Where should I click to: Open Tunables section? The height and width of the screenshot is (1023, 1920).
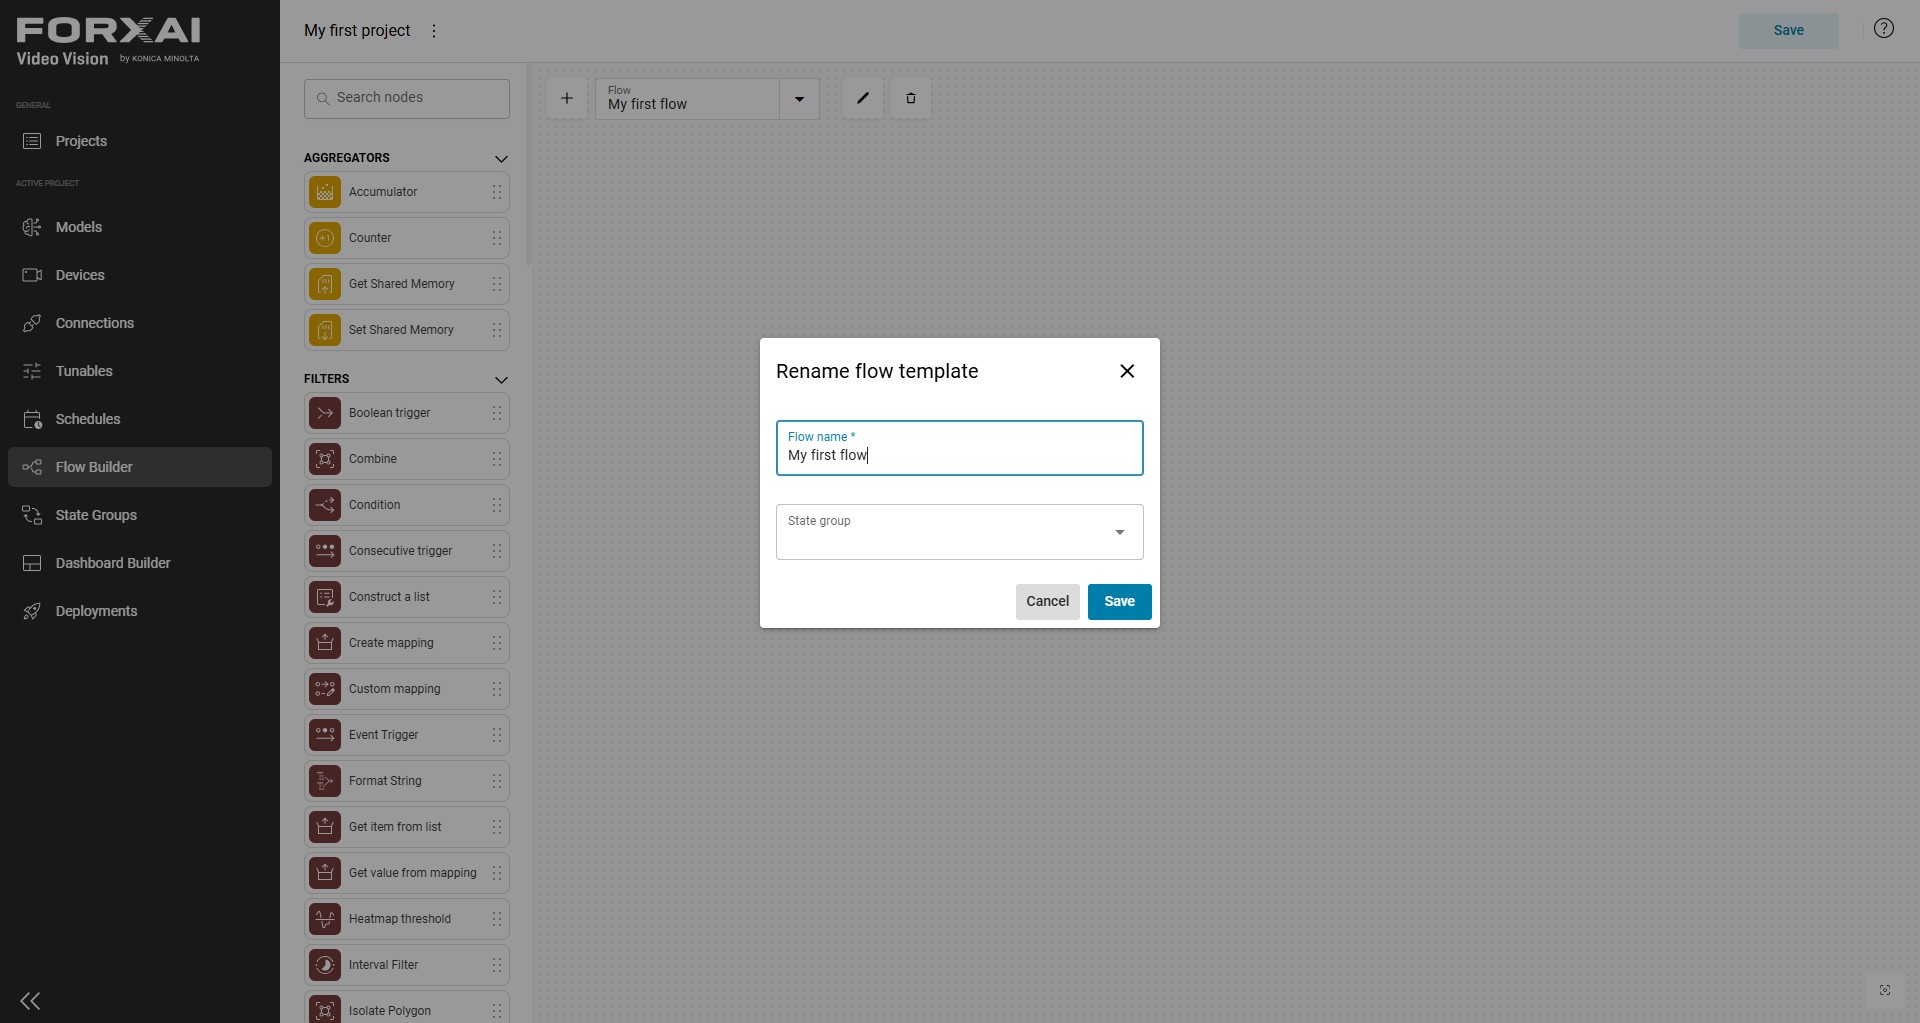[x=139, y=371]
